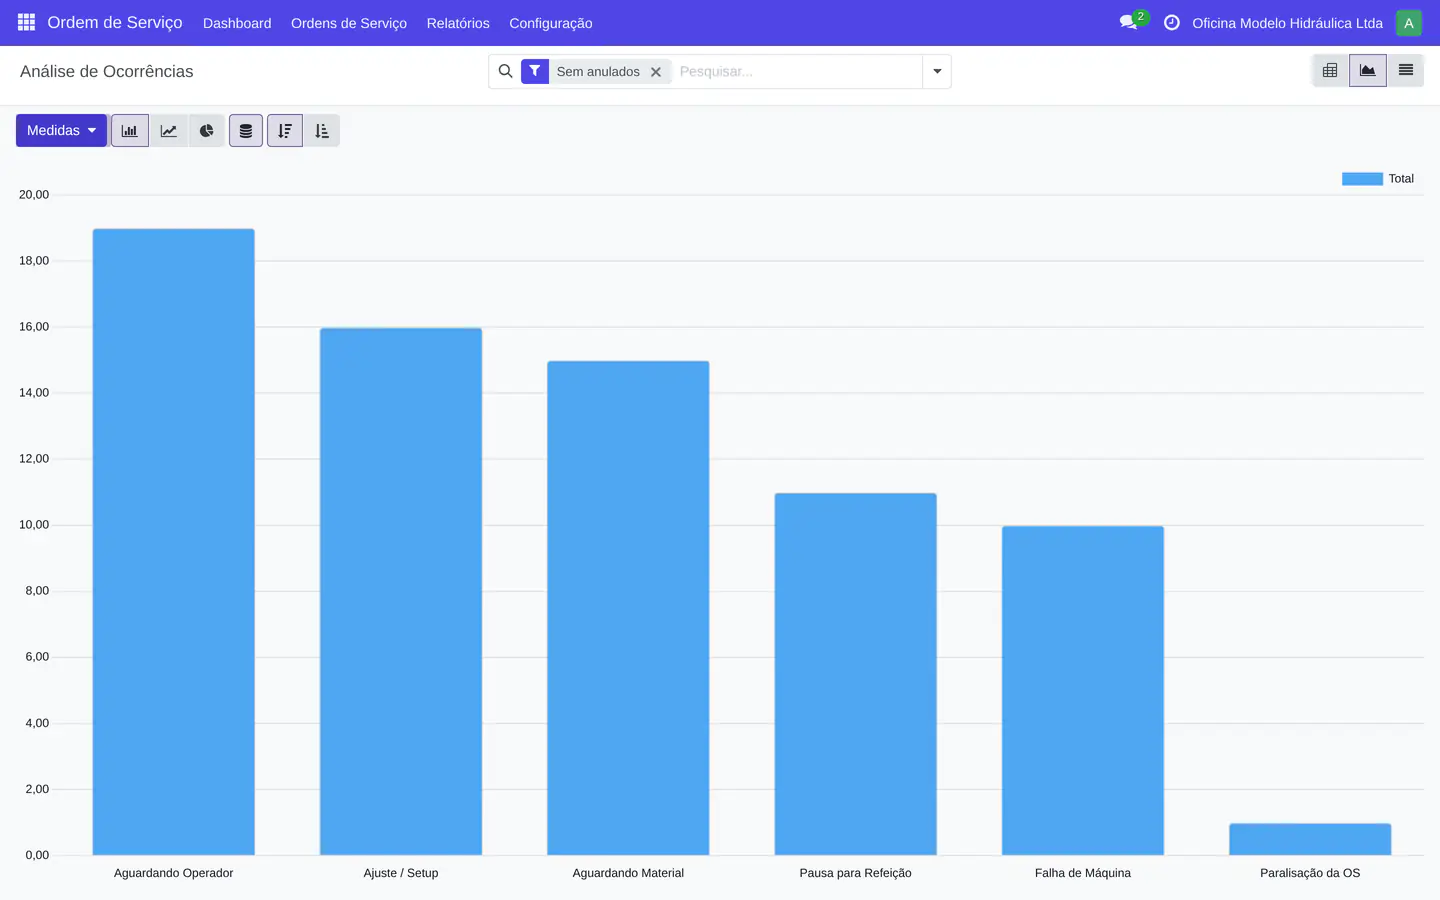Toggle stacked chart mode

coord(246,131)
